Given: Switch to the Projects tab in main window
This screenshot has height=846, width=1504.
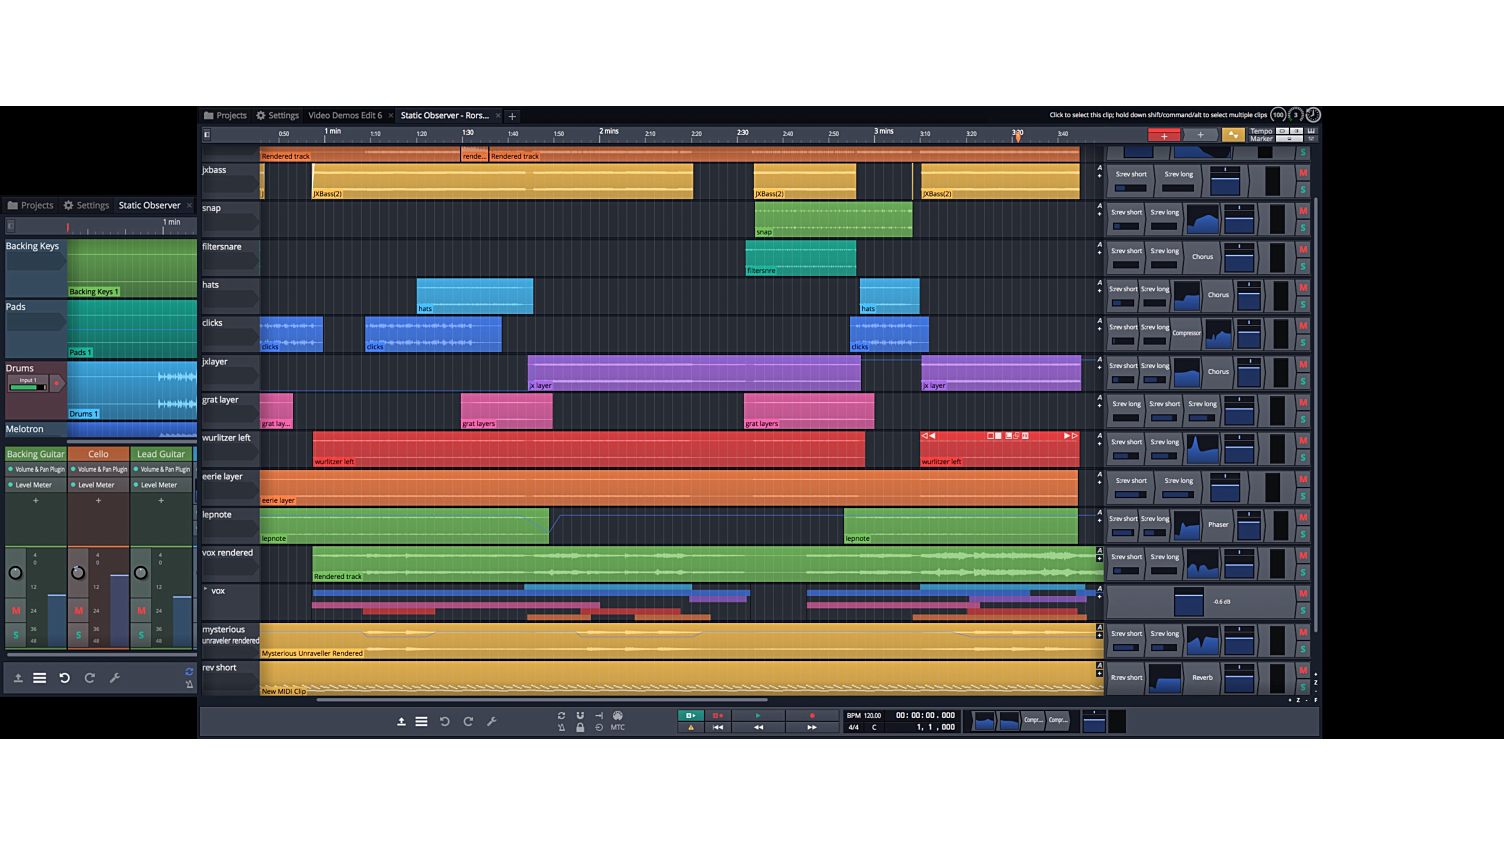Looking at the screenshot, I should pos(225,115).
